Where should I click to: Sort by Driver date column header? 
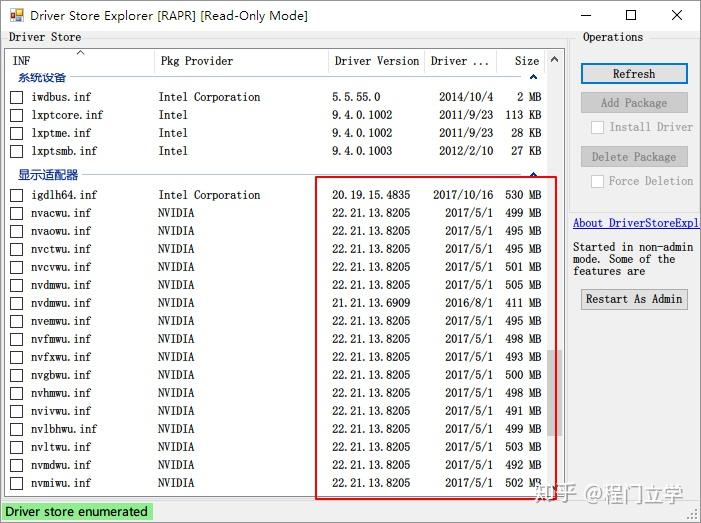click(460, 61)
